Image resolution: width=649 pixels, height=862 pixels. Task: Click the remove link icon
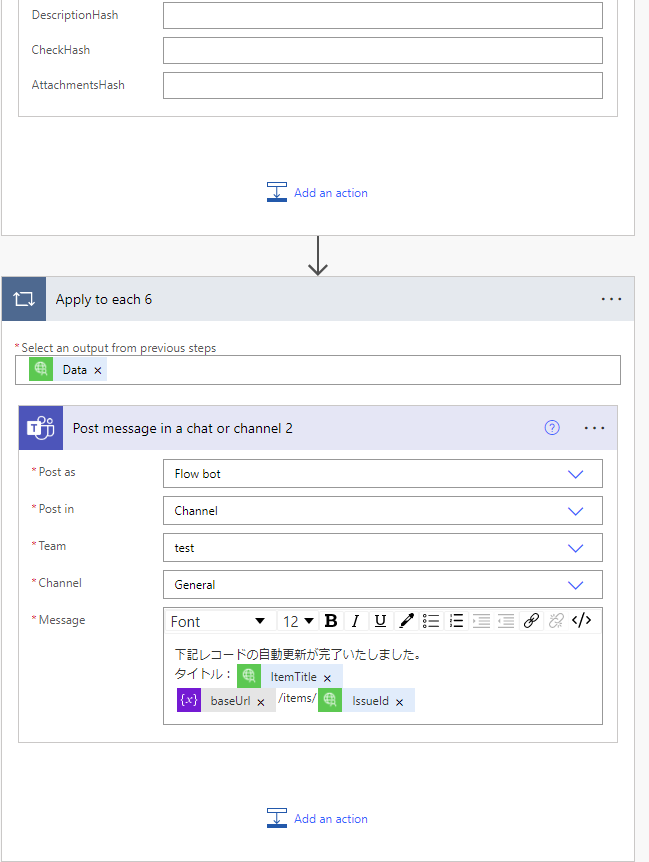pos(556,621)
